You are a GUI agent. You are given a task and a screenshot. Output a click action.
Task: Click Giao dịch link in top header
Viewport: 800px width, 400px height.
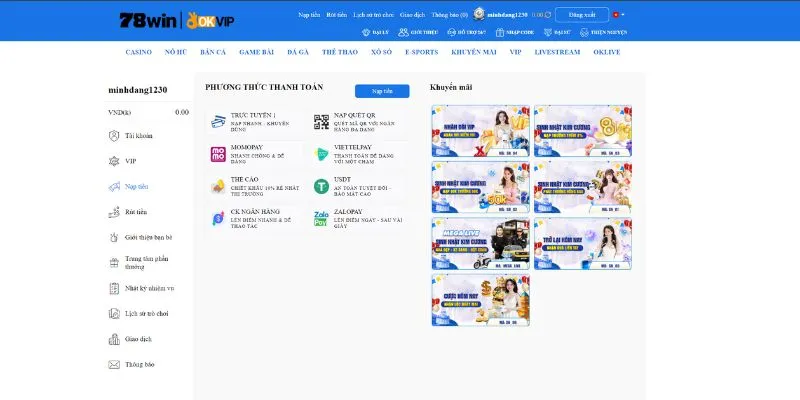pyautogui.click(x=412, y=15)
